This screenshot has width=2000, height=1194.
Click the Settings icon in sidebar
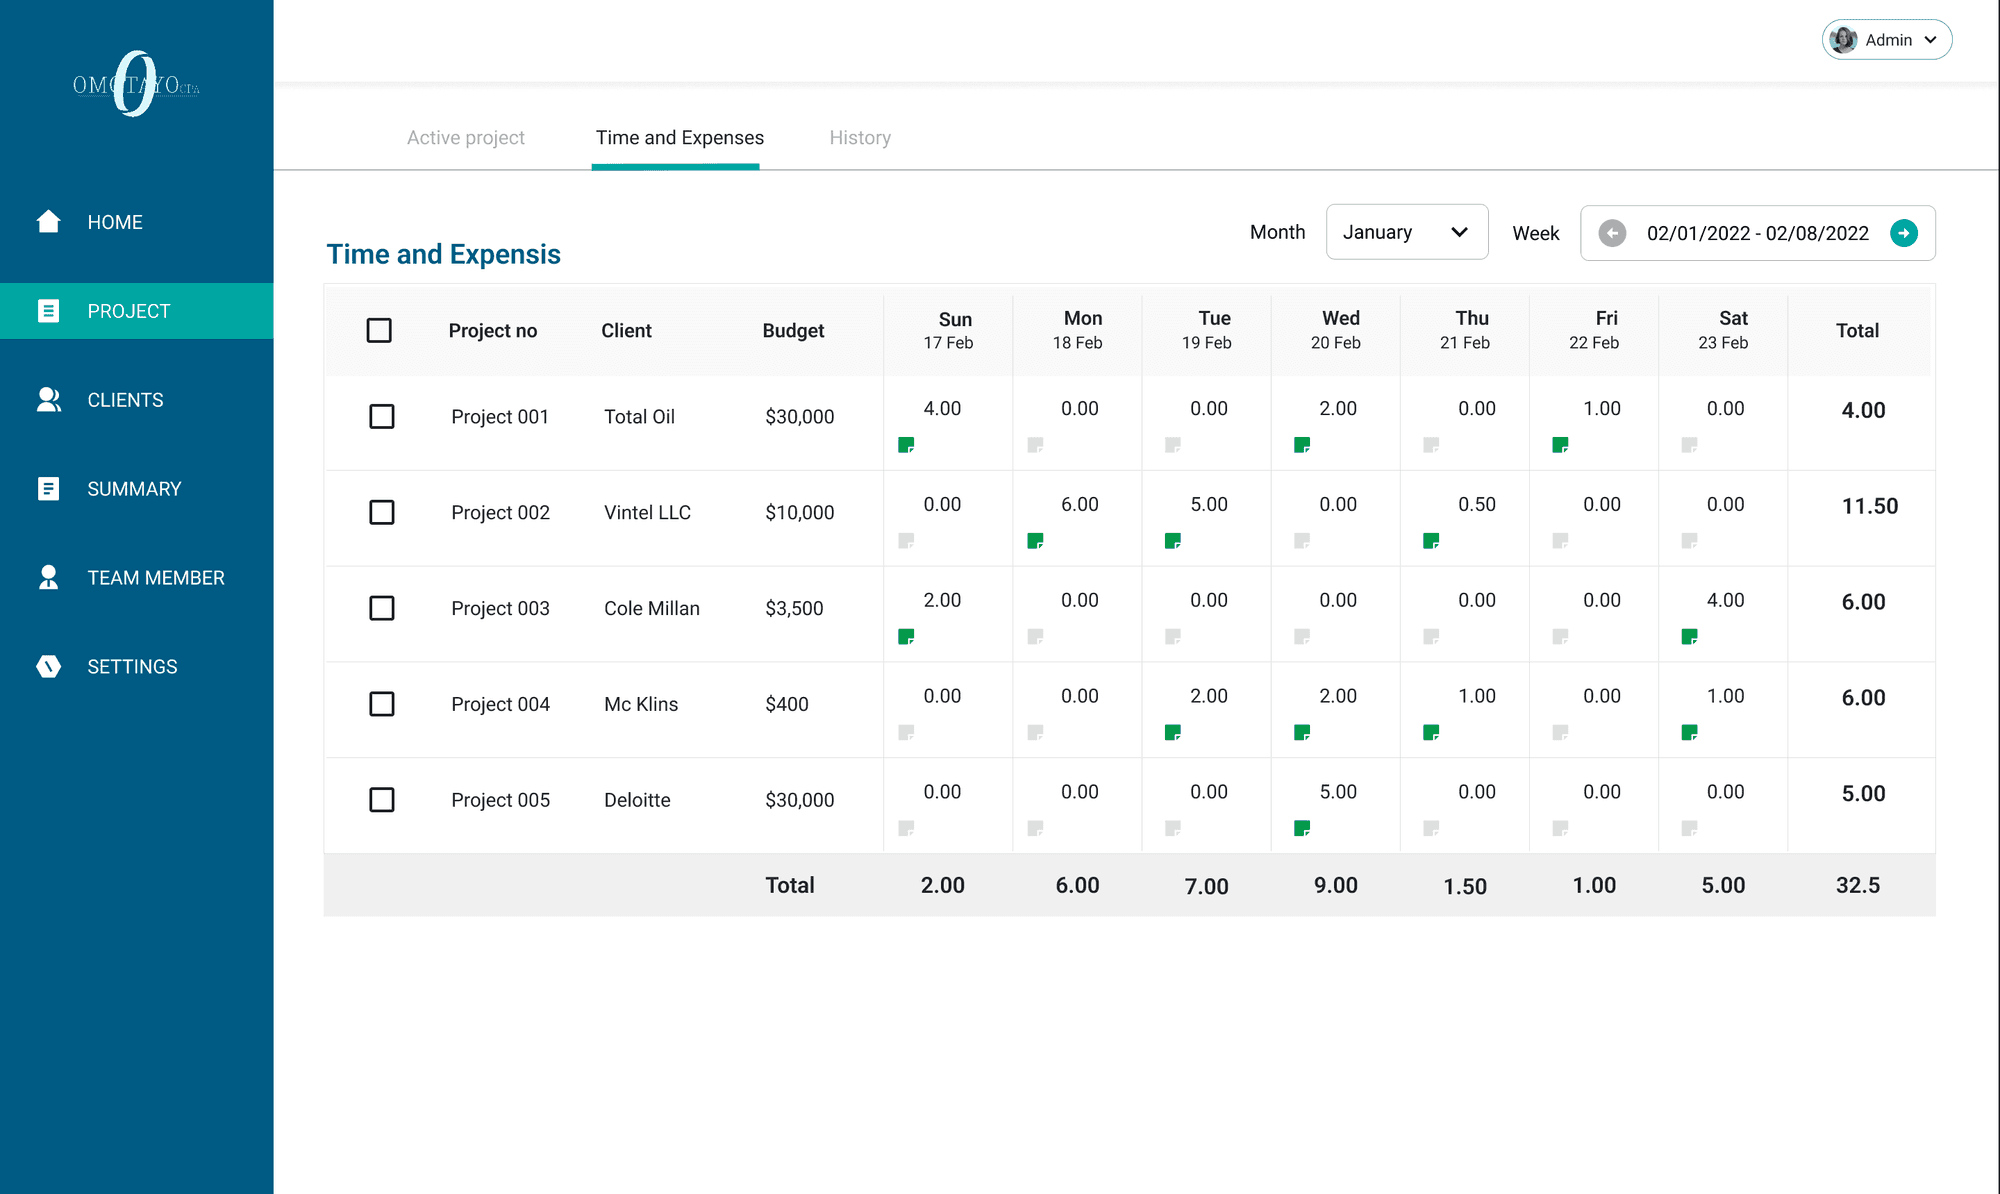(48, 666)
